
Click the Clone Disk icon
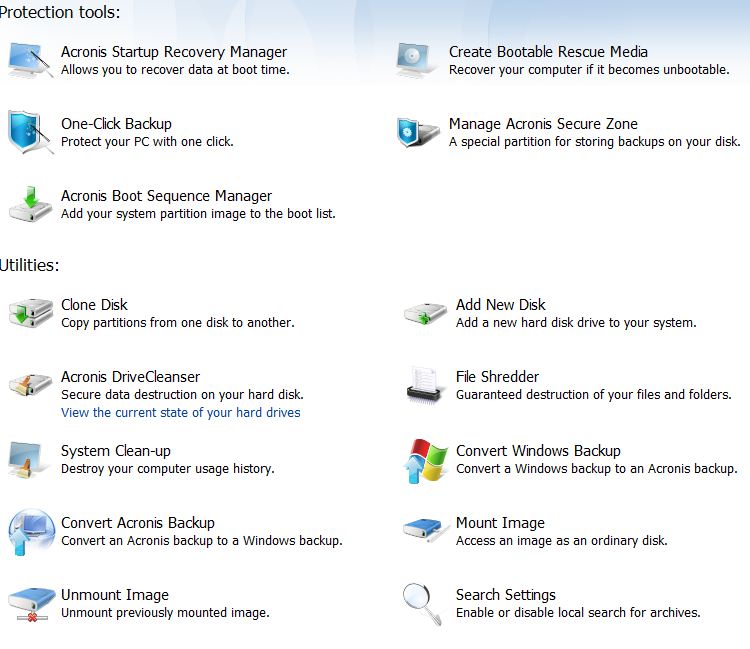[x=31, y=313]
